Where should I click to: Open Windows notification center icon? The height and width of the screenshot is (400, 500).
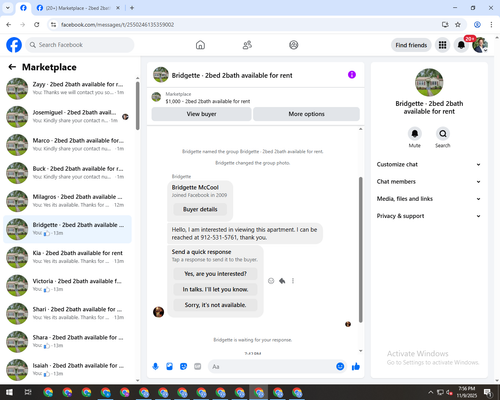pos(488,392)
